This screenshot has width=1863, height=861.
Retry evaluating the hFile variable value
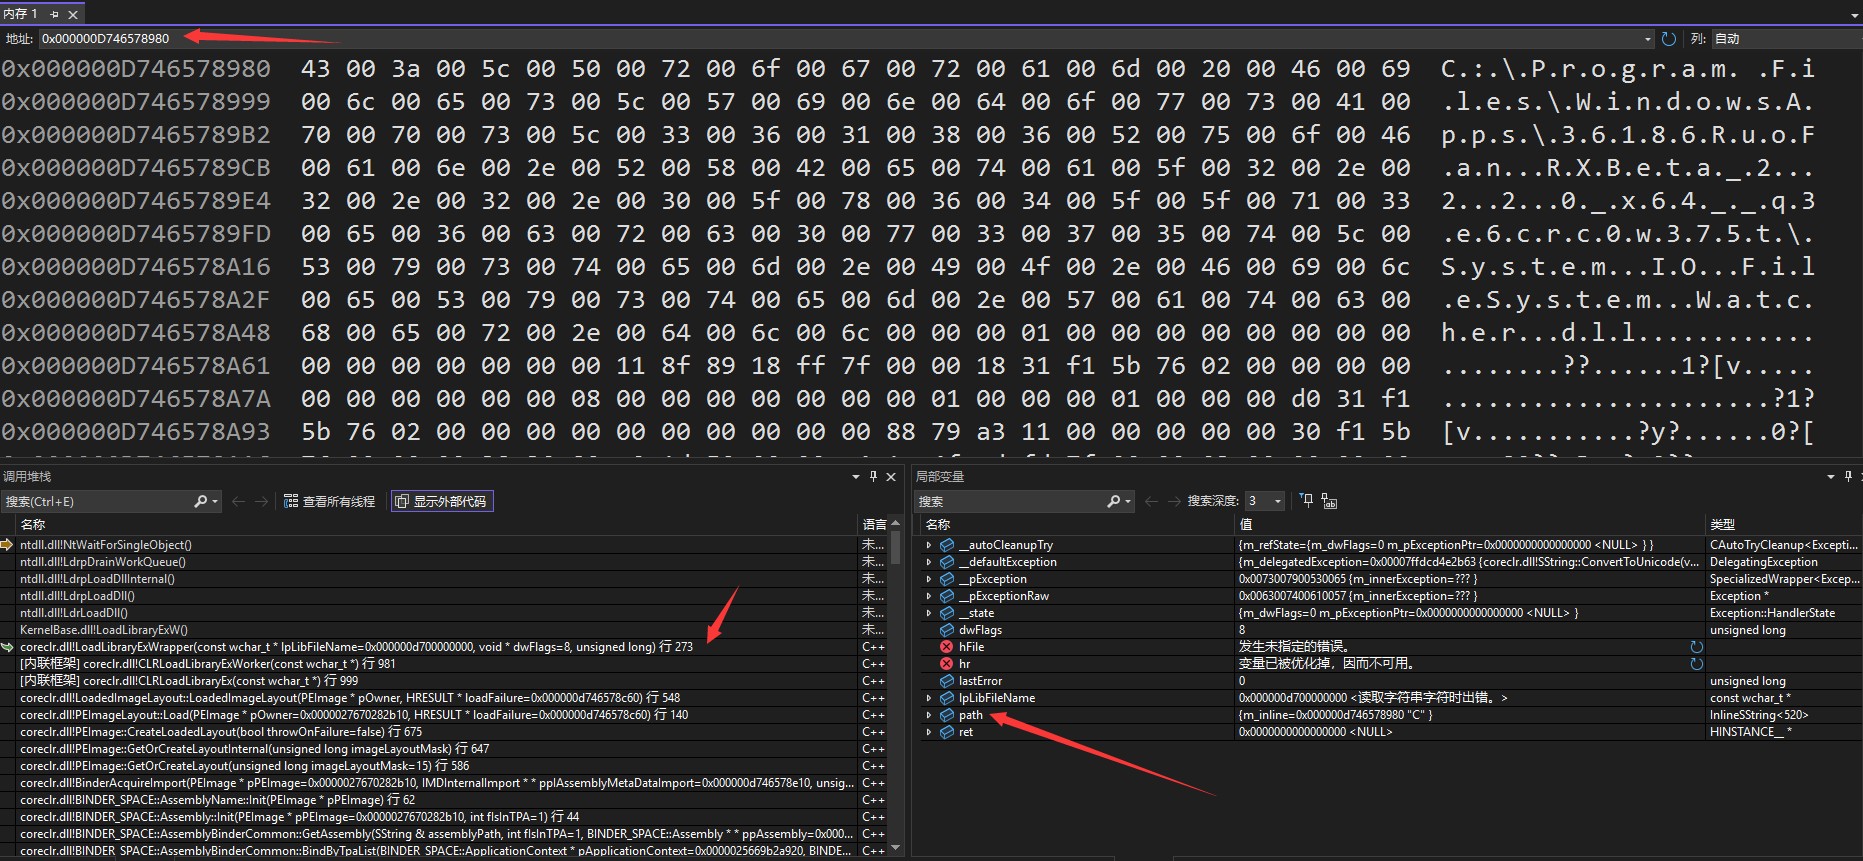click(x=1696, y=647)
